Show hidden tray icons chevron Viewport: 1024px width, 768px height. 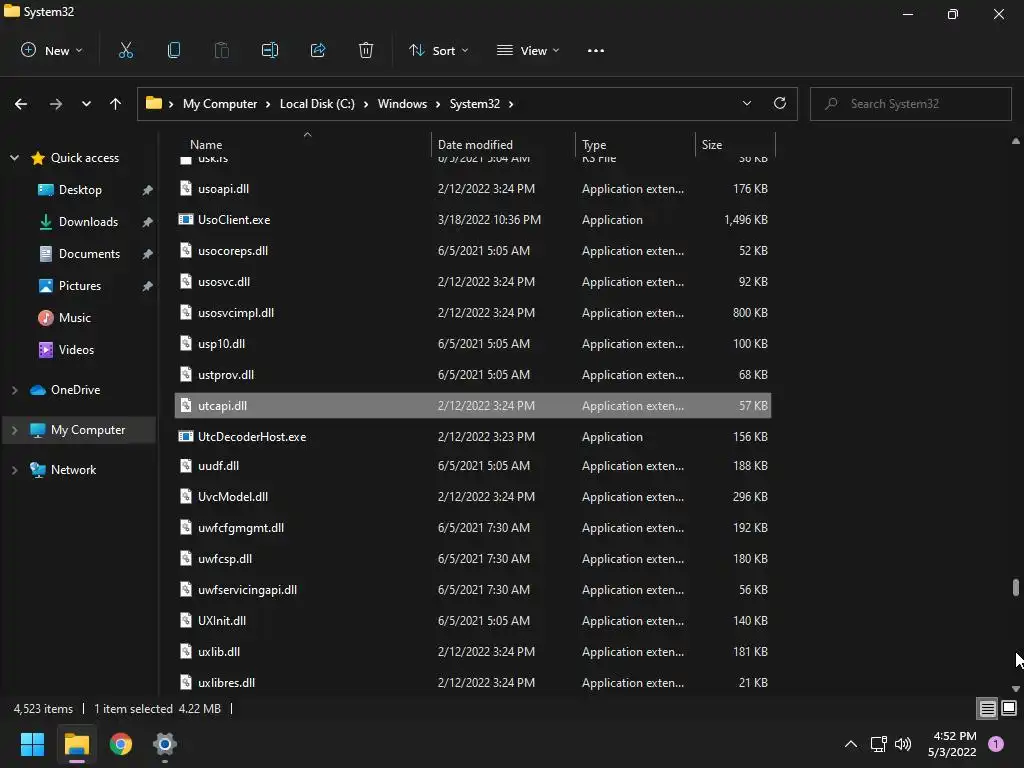coord(851,744)
